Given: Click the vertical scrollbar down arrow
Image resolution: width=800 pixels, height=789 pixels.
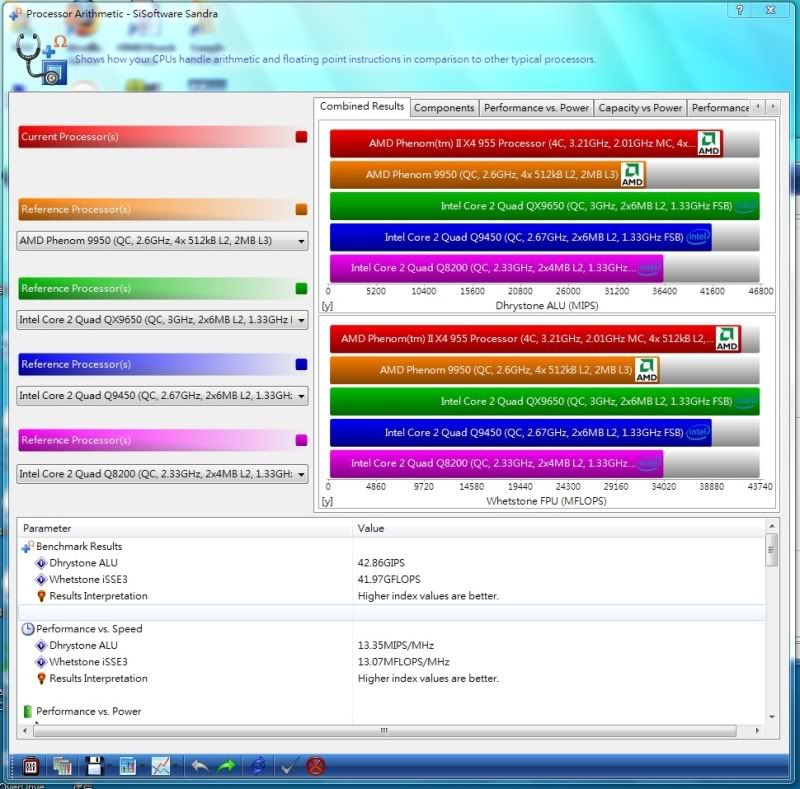Looking at the screenshot, I should click(x=771, y=717).
